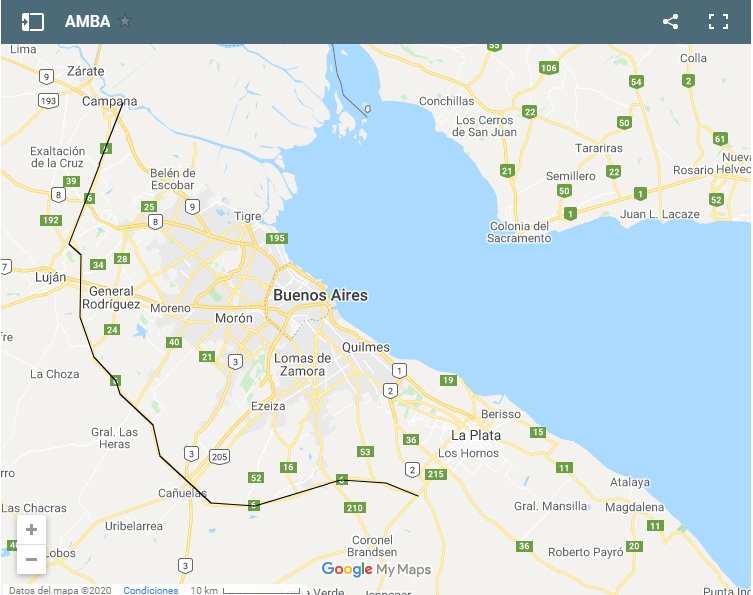This screenshot has width=753, height=595.
Task: Open the Condiciones terms link
Action: click(x=151, y=590)
